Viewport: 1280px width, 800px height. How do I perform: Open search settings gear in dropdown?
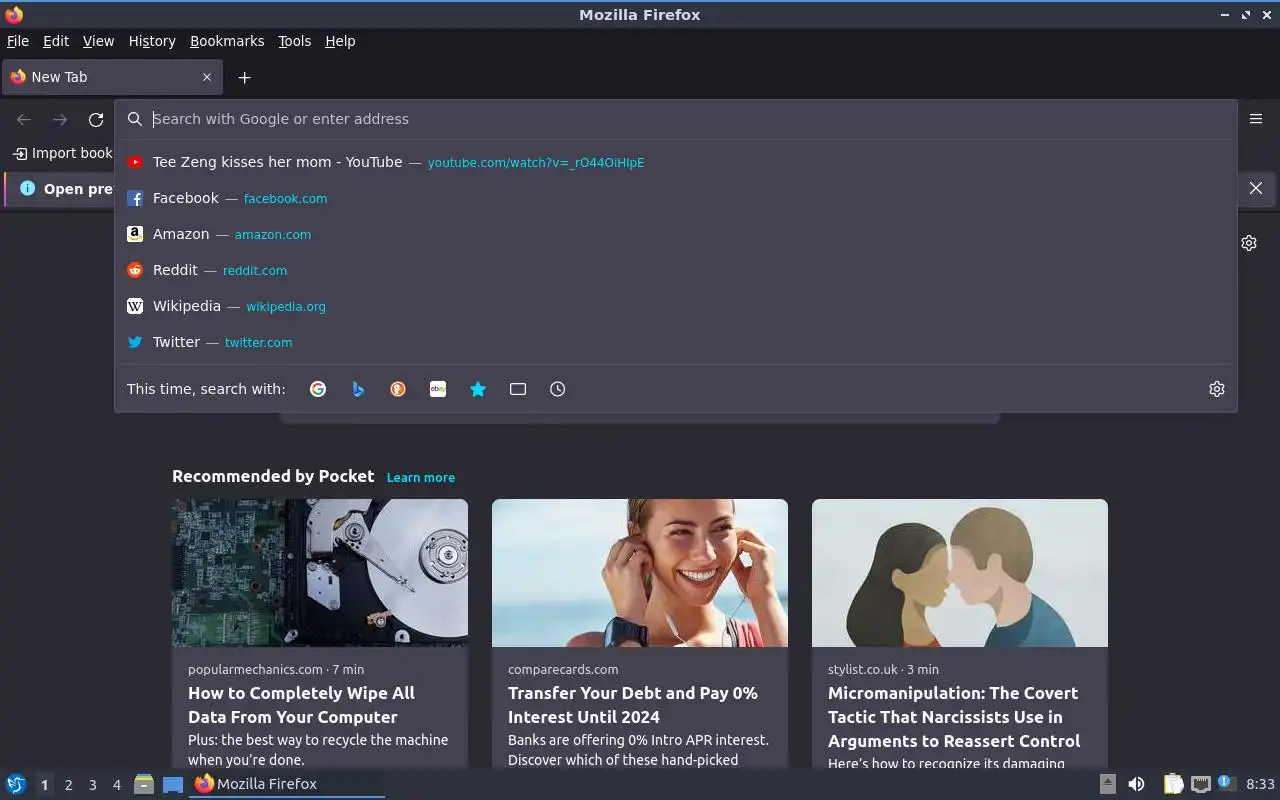[x=1217, y=389]
